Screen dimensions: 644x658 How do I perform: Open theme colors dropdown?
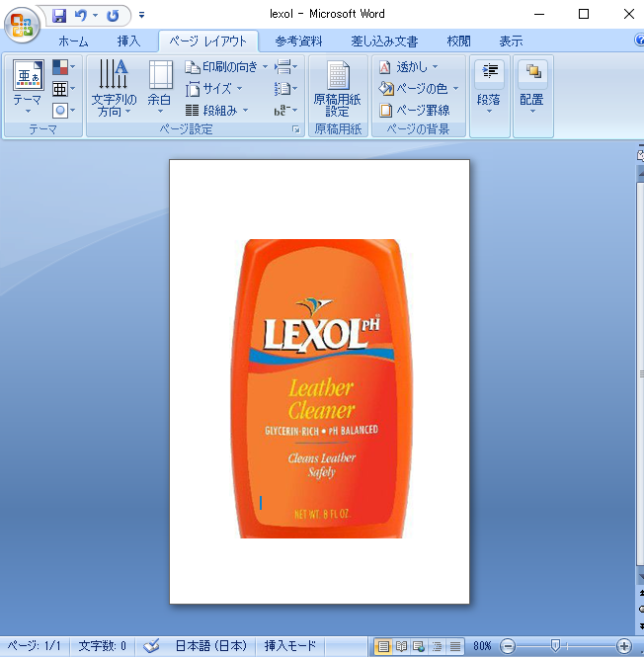[x=63, y=67]
